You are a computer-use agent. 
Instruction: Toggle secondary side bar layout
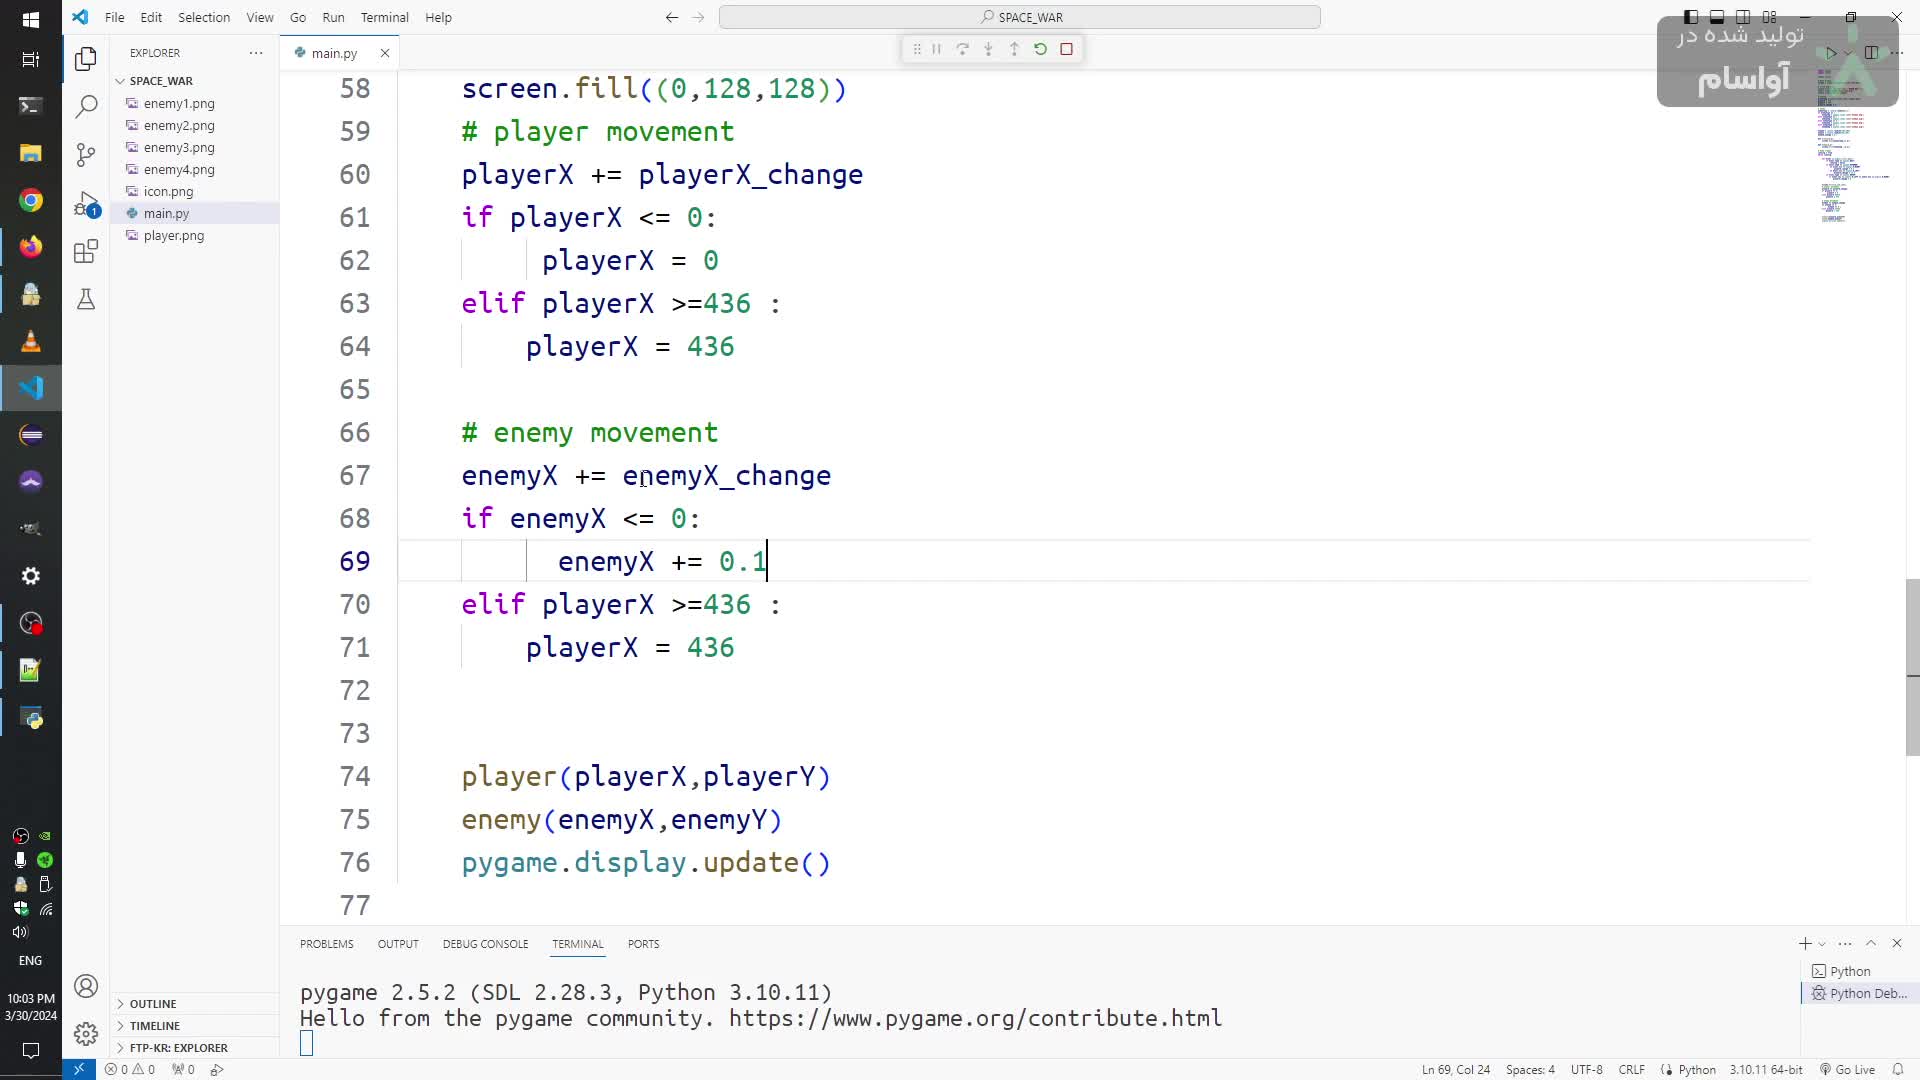coord(1743,17)
